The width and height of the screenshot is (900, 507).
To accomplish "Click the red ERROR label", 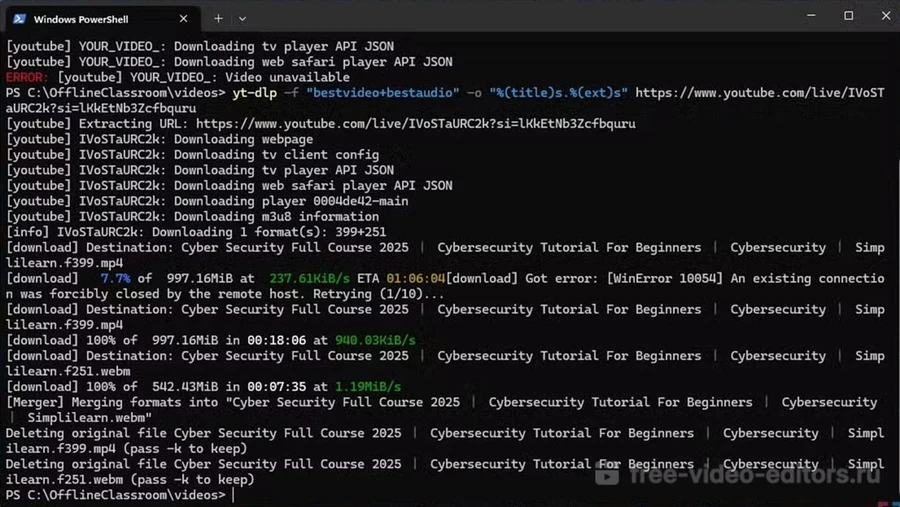I will pos(27,77).
